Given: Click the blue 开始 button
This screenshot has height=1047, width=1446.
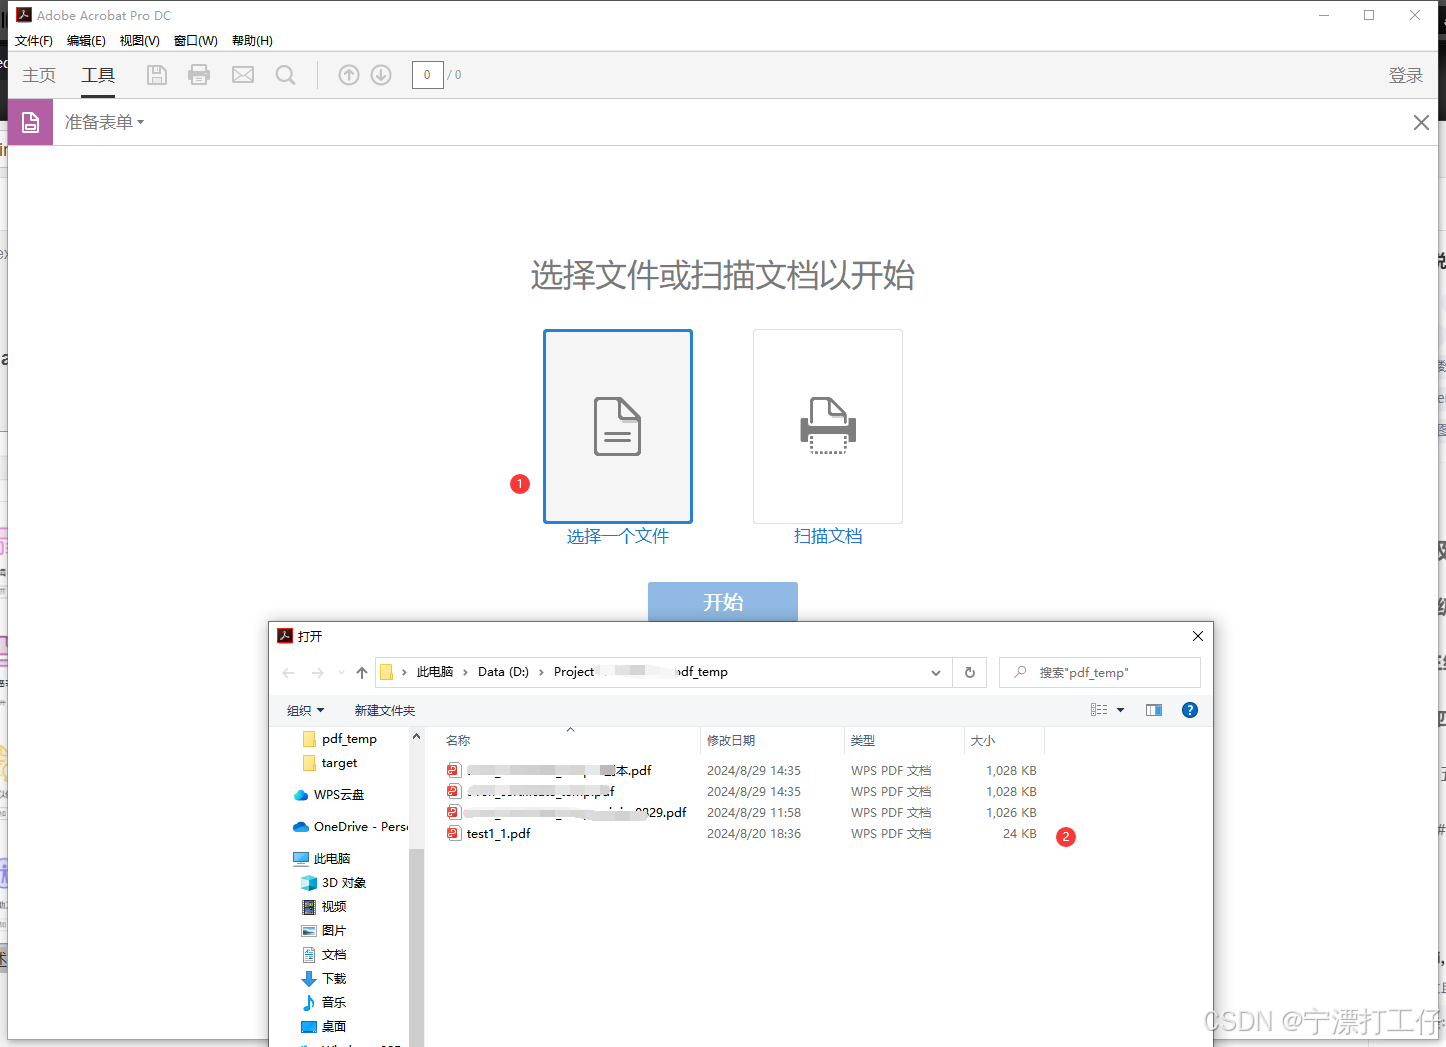Looking at the screenshot, I should [x=723, y=602].
